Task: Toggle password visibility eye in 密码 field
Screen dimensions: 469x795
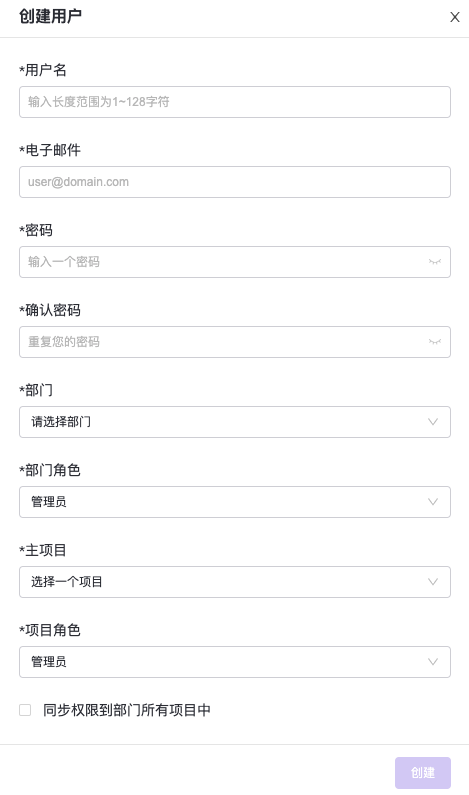Action: [435, 262]
